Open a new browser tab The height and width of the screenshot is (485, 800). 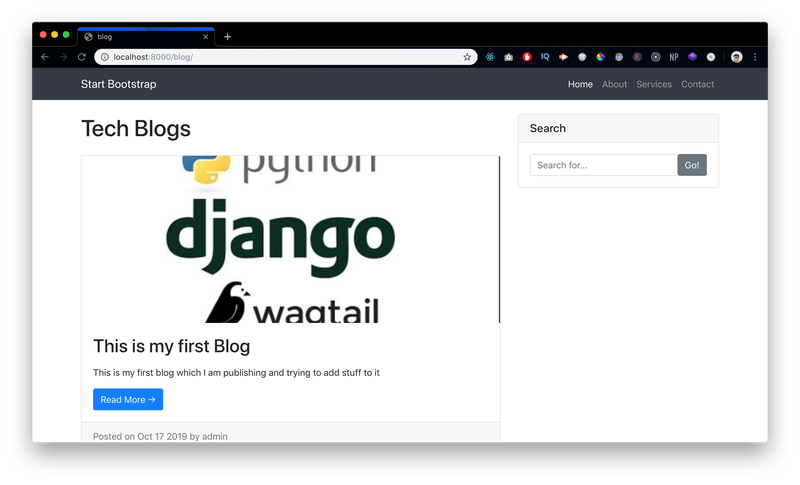pos(228,37)
